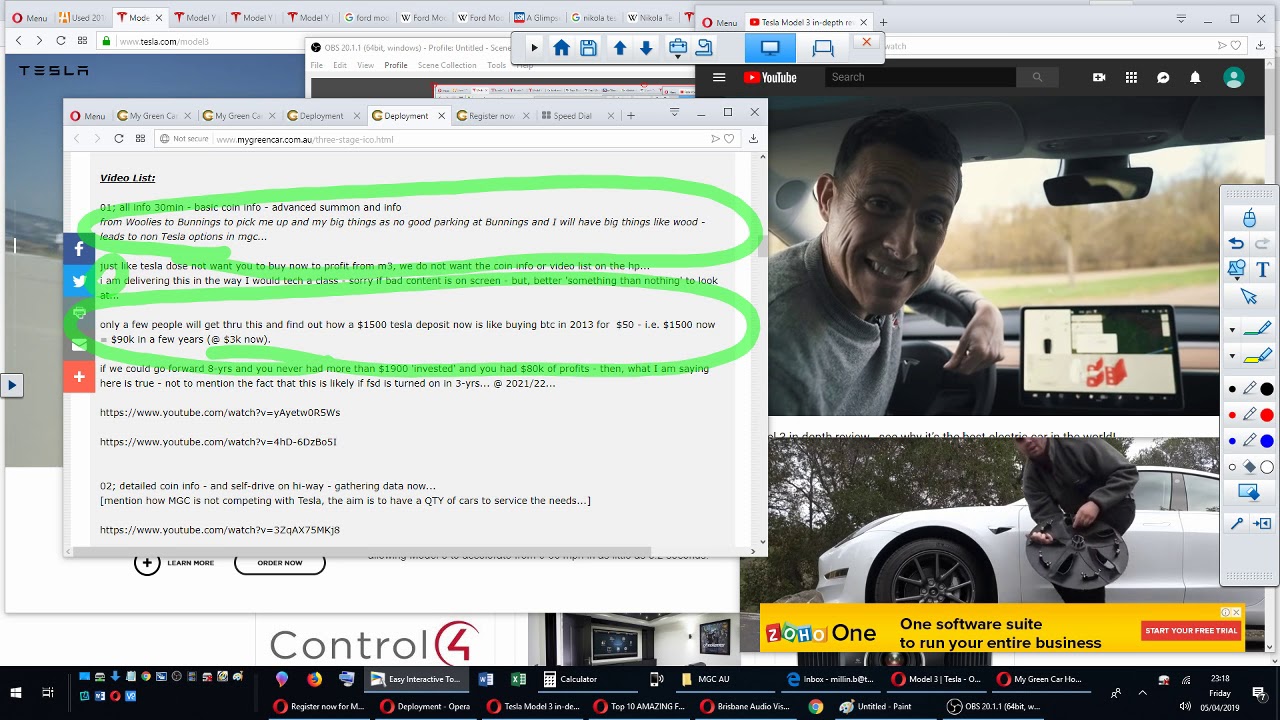Click the undo arrow in annotation palette
Image resolution: width=1280 pixels, height=720 pixels.
[1237, 244]
